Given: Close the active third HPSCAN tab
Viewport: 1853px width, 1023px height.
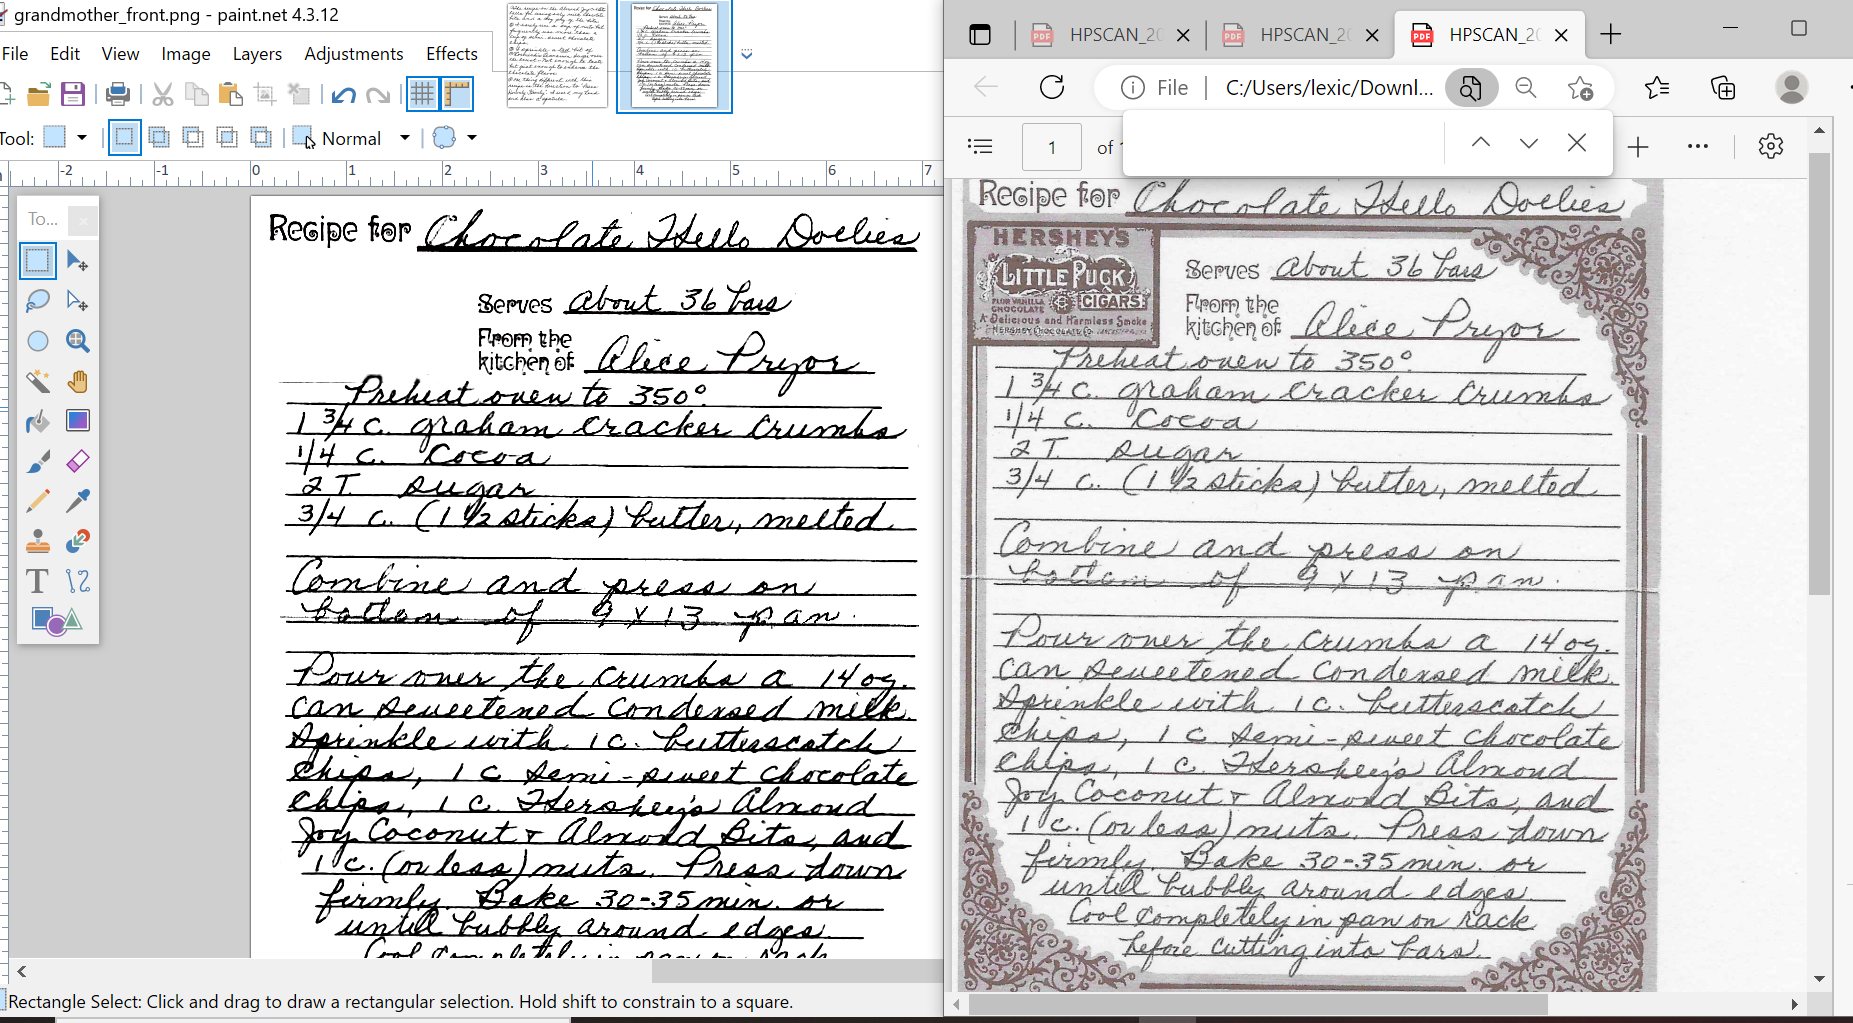Looking at the screenshot, I should (1562, 35).
